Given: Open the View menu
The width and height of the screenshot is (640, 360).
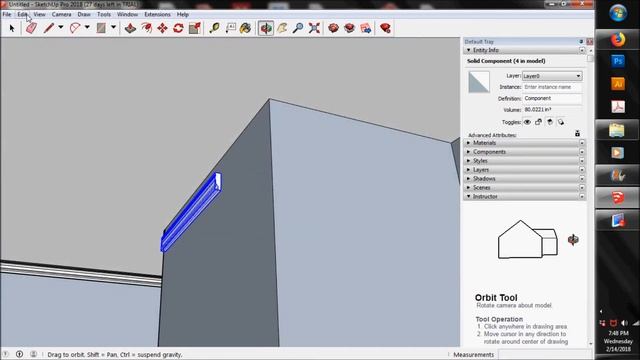Looking at the screenshot, I should pos(40,14).
